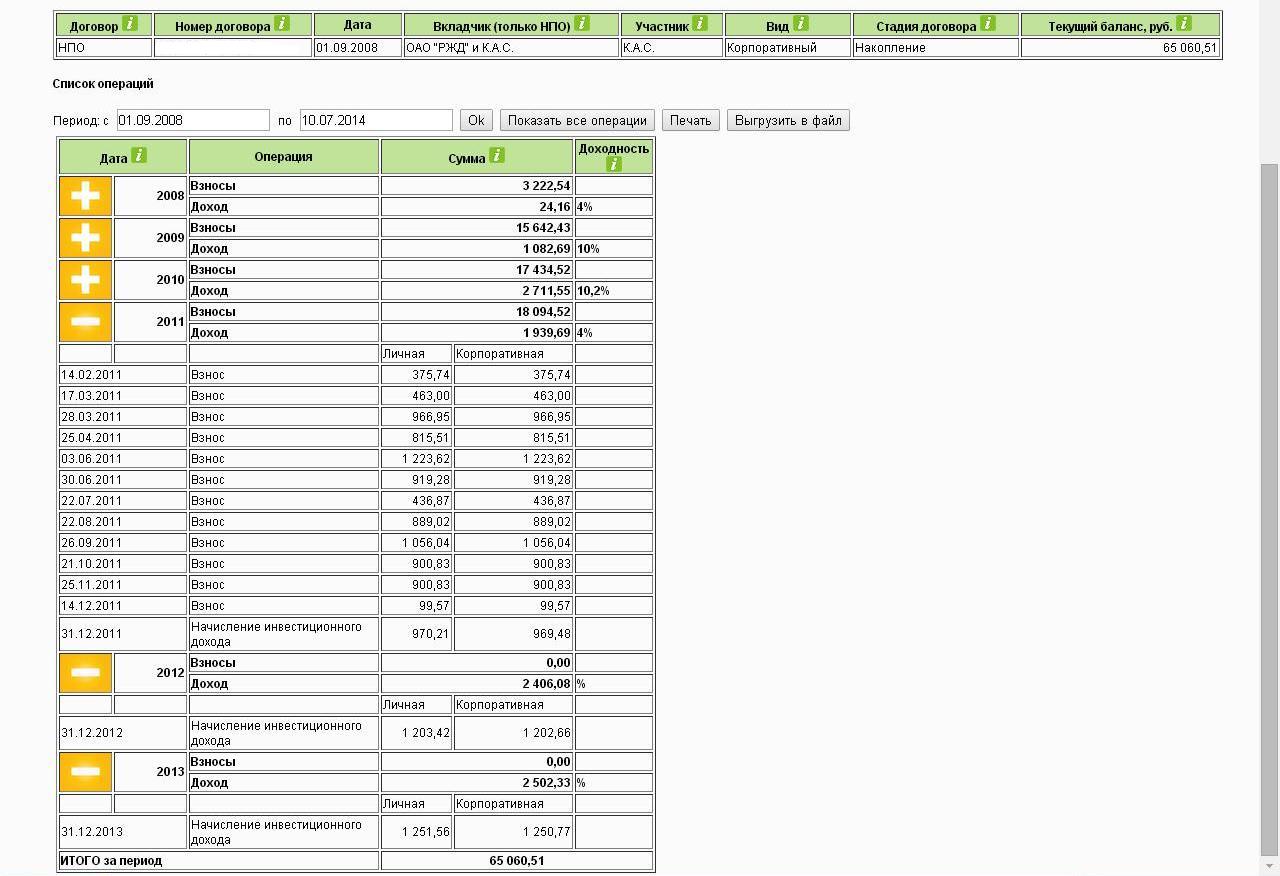Image resolution: width=1280 pixels, height=876 pixels.
Task: Collapse the 2012 year operations
Action: pos(85,673)
